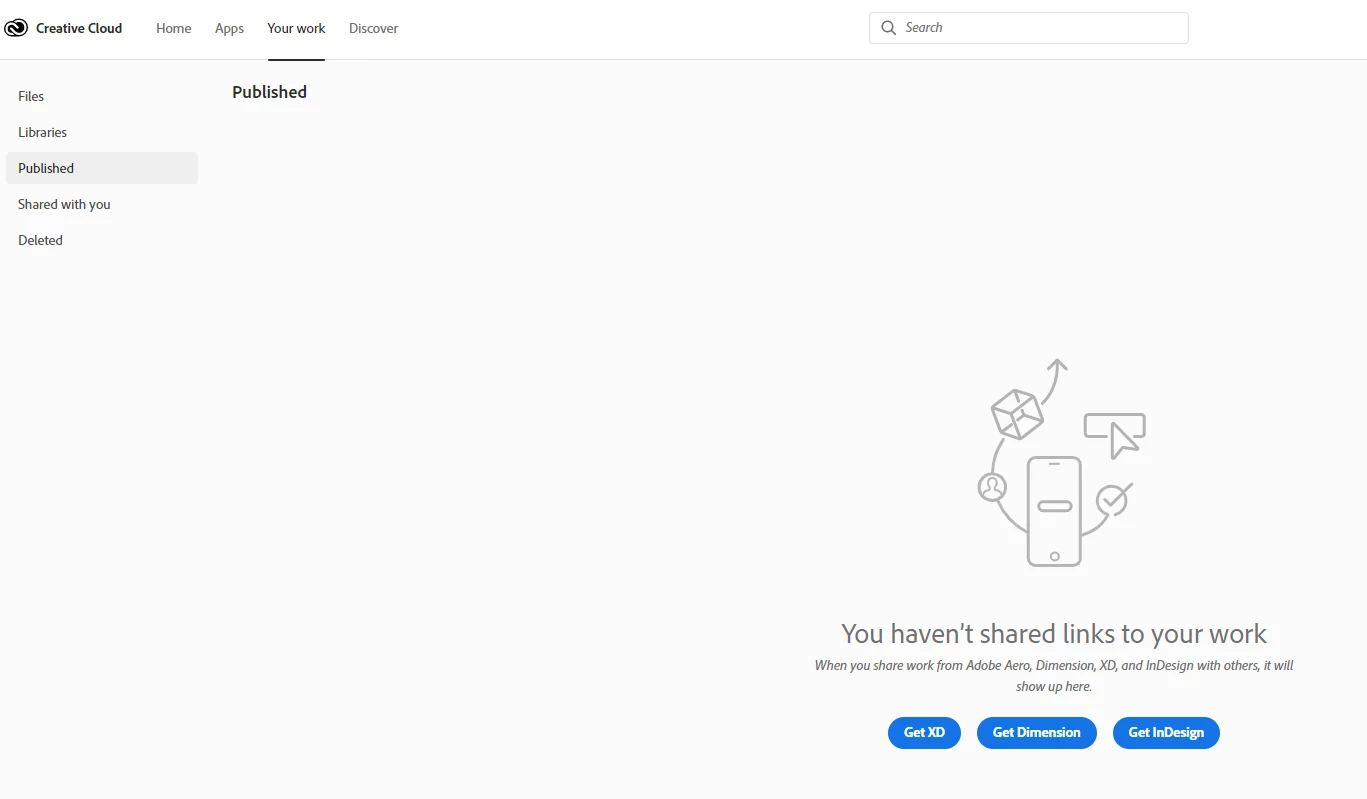Click the Get XD button
The height and width of the screenshot is (799, 1367).
(x=924, y=733)
